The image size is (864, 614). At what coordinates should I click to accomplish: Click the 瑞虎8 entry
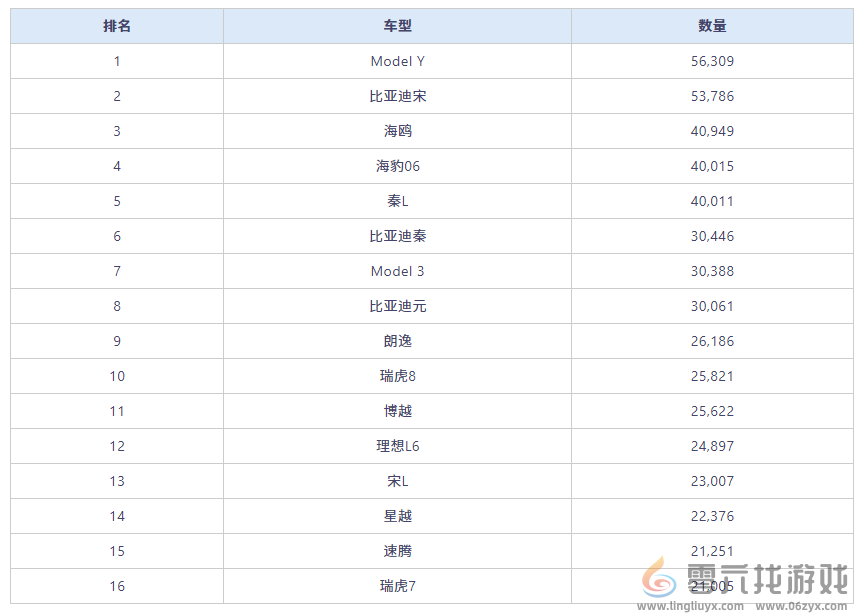click(x=398, y=376)
